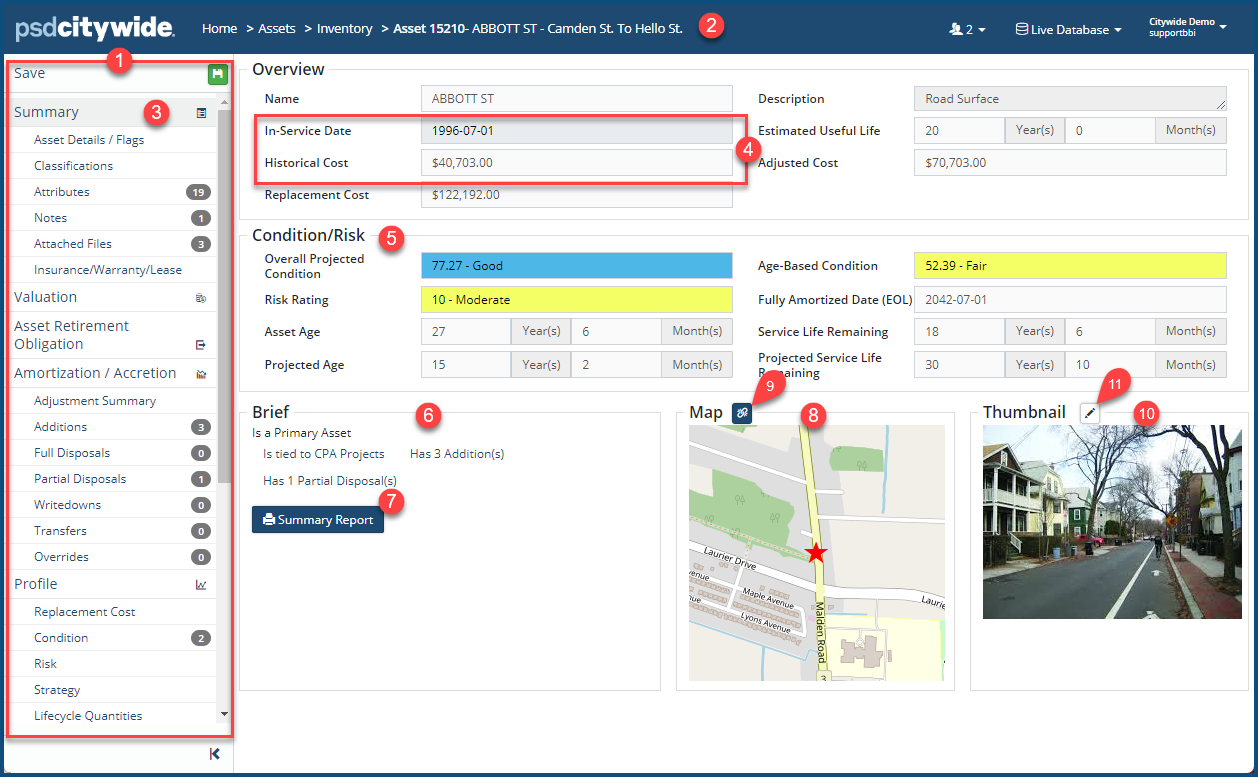Screen dimensions: 1258x777
Task: Click the Historical Cost input field
Action: pos(577,163)
